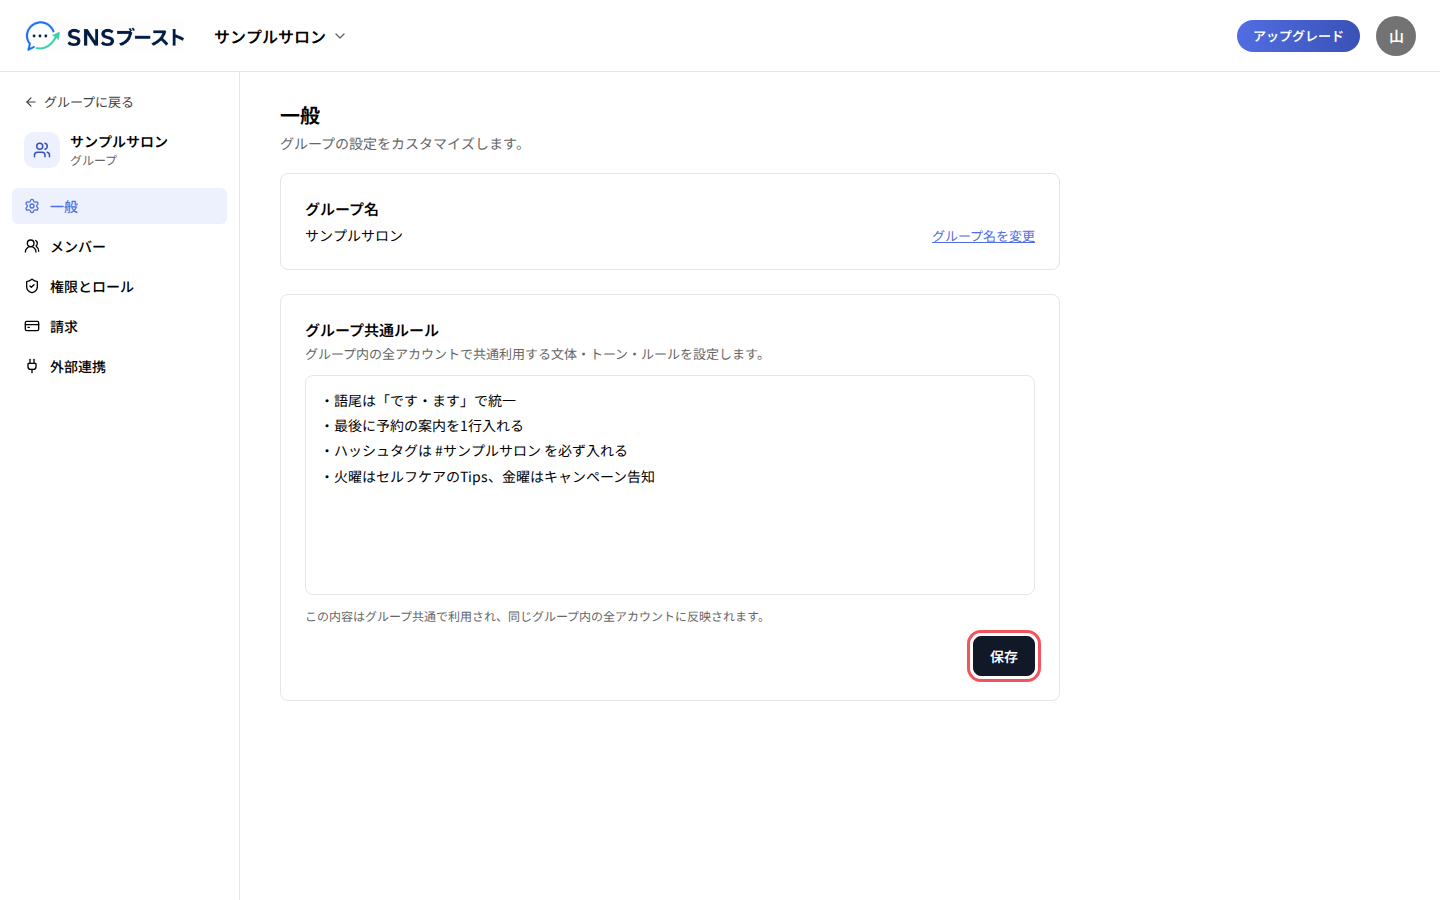Click the chevron next to サンプルサロン header
This screenshot has width=1440, height=900.
[340, 36]
